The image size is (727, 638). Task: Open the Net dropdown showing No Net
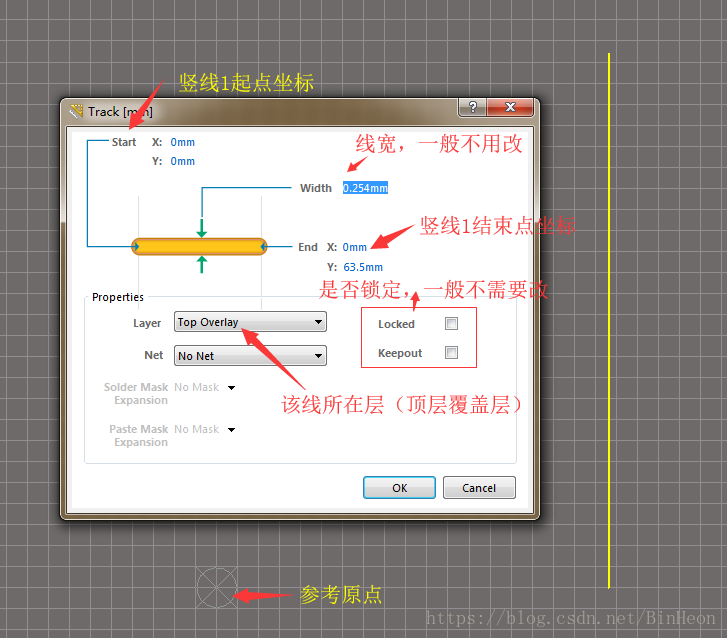(x=250, y=356)
